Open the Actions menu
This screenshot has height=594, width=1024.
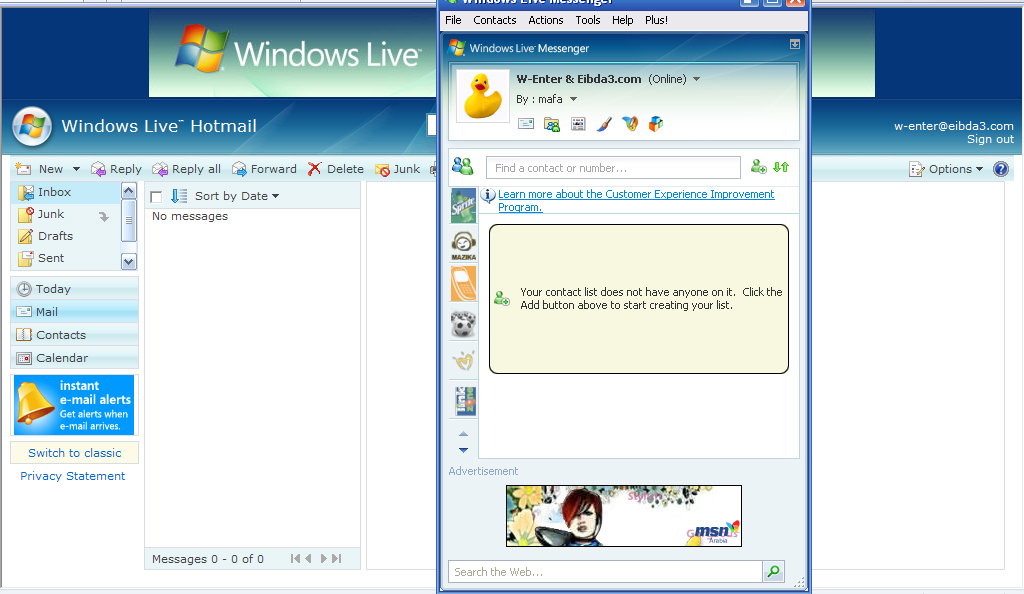click(x=545, y=20)
